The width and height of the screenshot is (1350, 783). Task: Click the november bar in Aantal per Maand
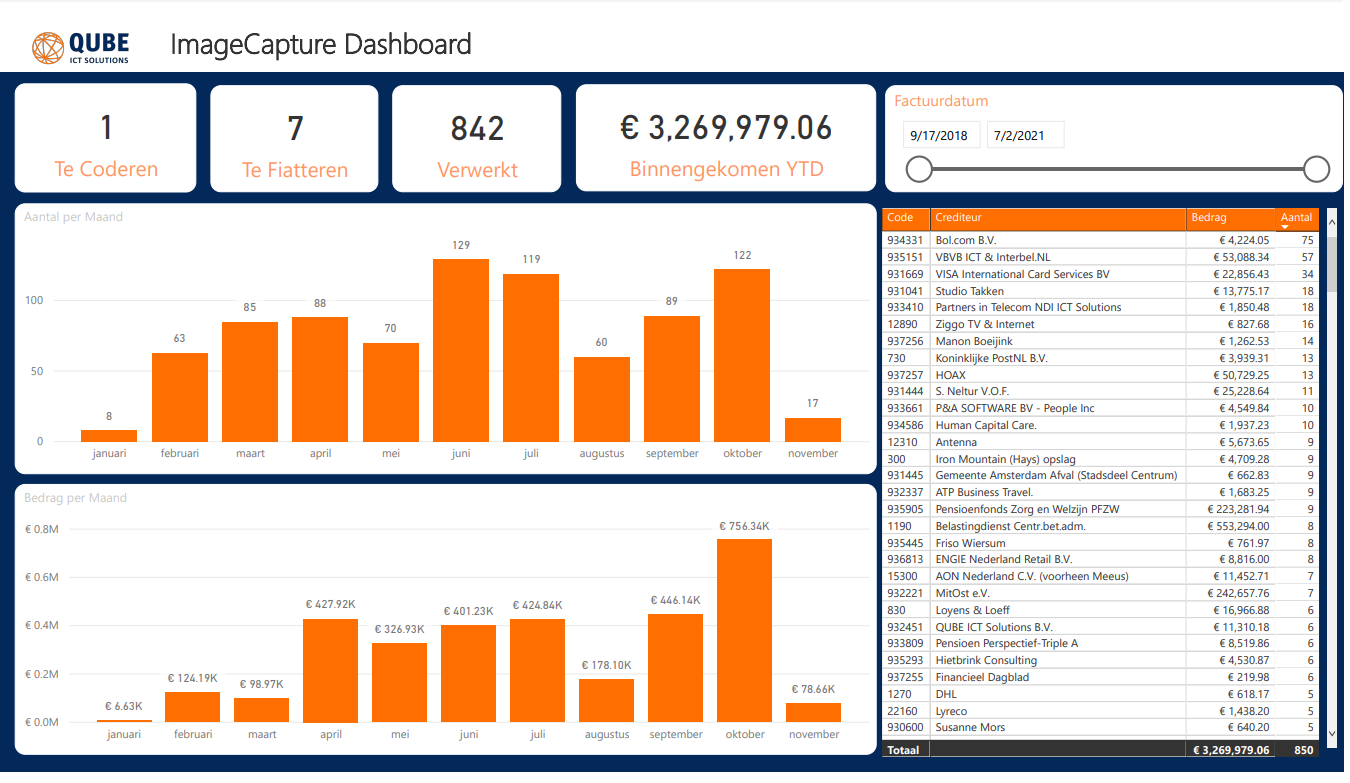(813, 430)
